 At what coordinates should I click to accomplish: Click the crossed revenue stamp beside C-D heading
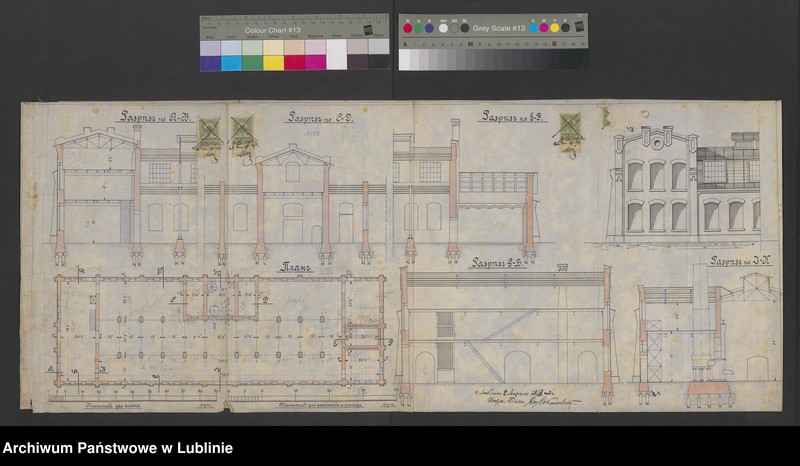click(242, 135)
